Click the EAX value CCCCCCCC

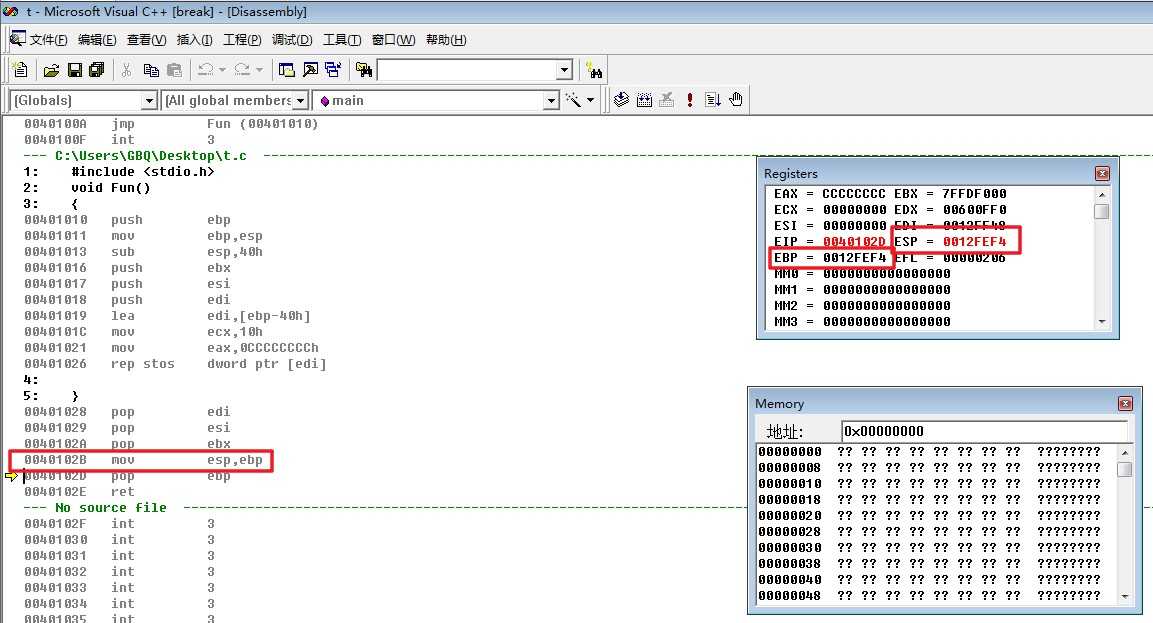coord(854,193)
